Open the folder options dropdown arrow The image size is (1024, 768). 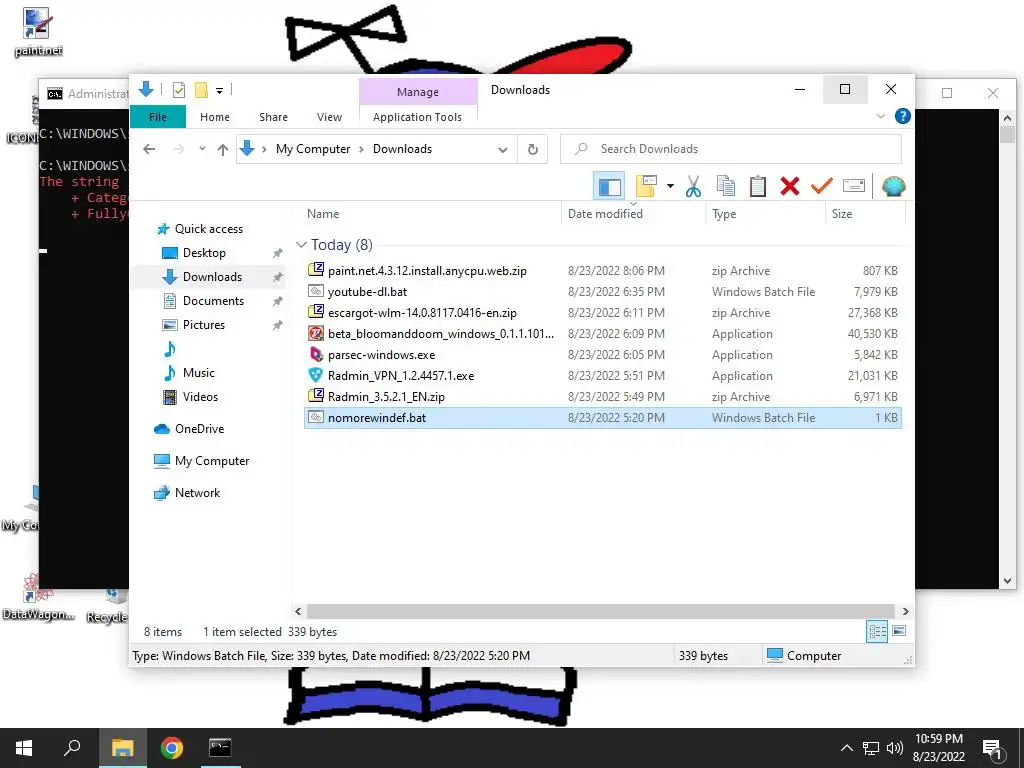670,187
